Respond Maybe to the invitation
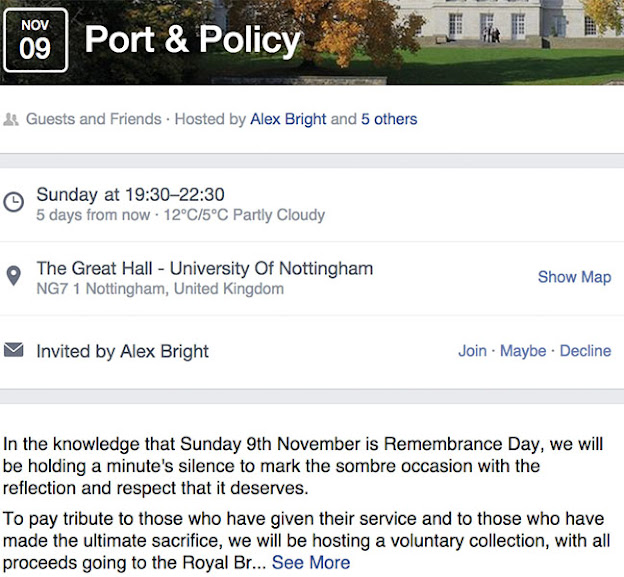Screen dimensions: 624x577 [523, 351]
